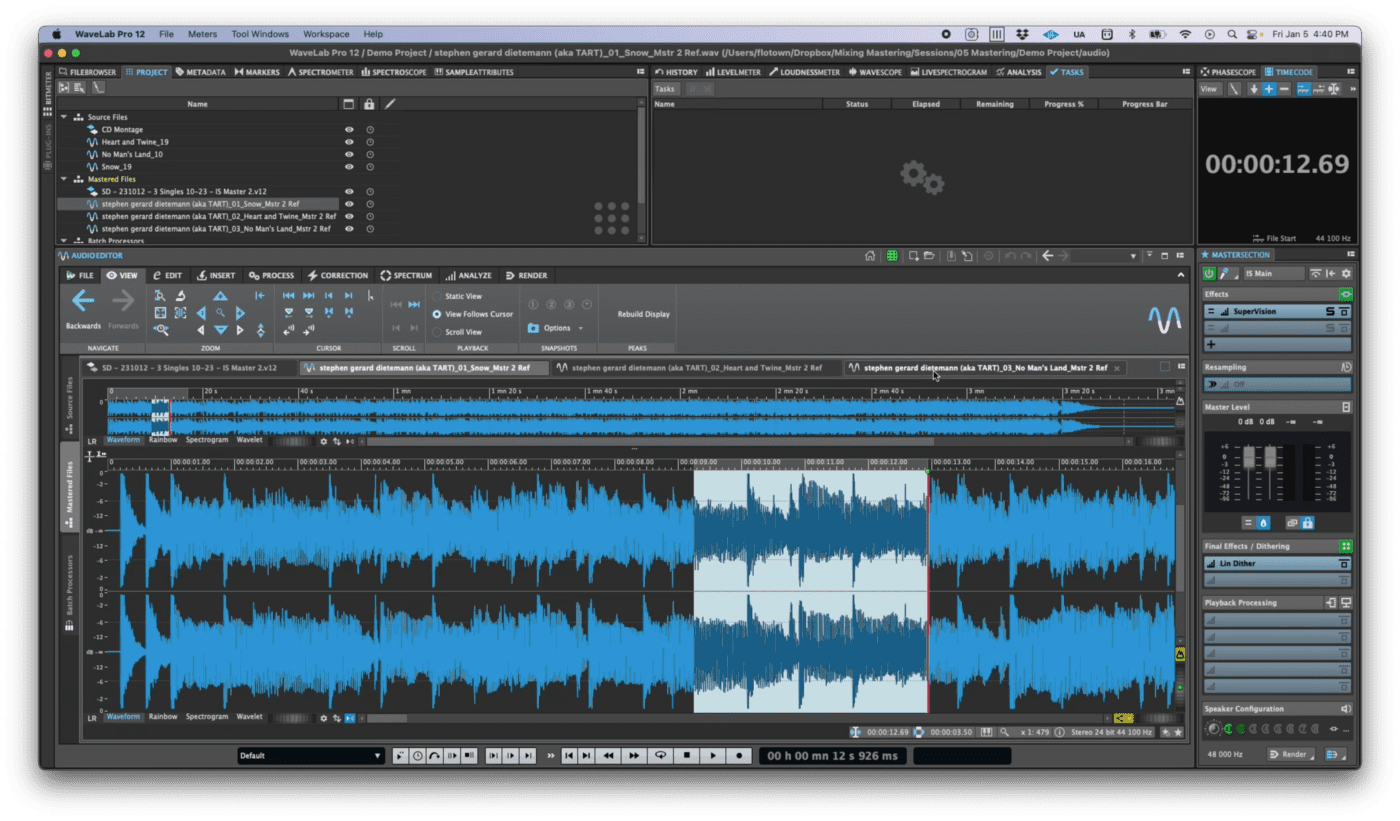Open the Default preset dropdown near the transport

click(310, 755)
